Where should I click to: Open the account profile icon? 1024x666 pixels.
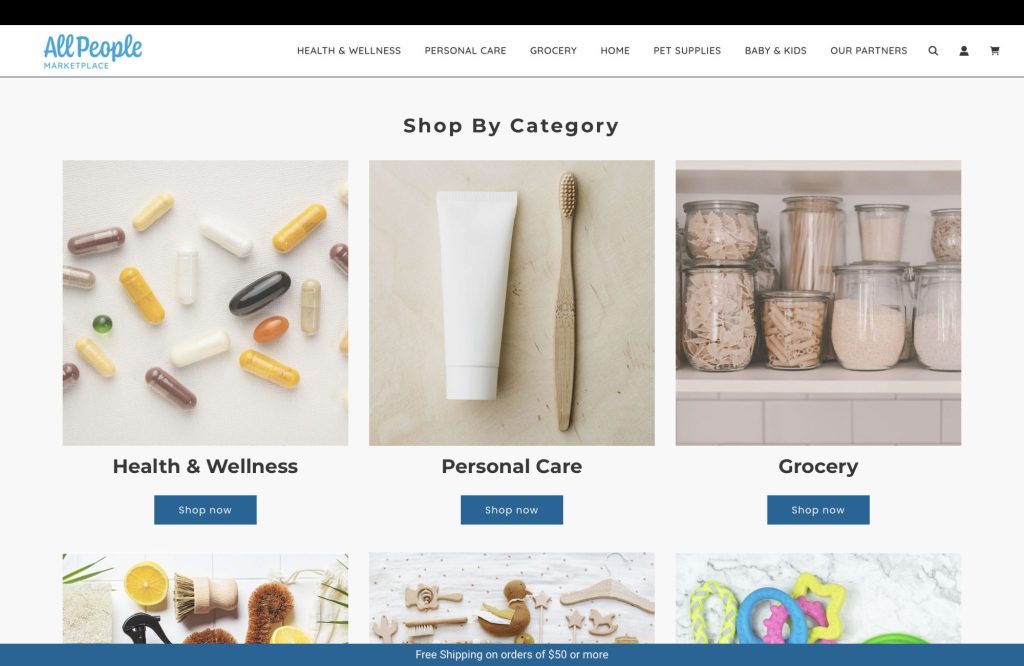coord(963,51)
